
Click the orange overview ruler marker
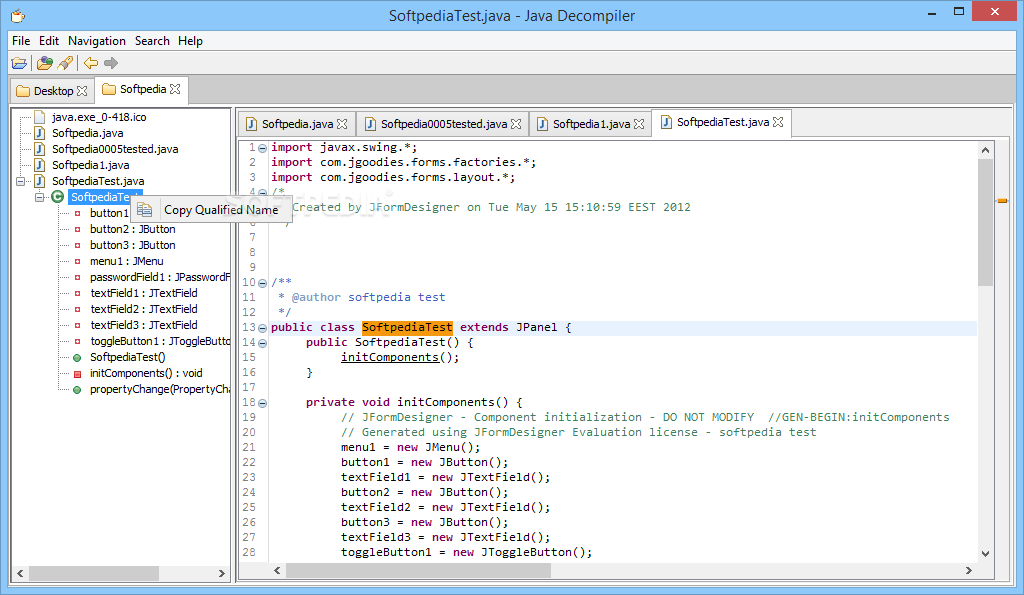pos(1002,200)
